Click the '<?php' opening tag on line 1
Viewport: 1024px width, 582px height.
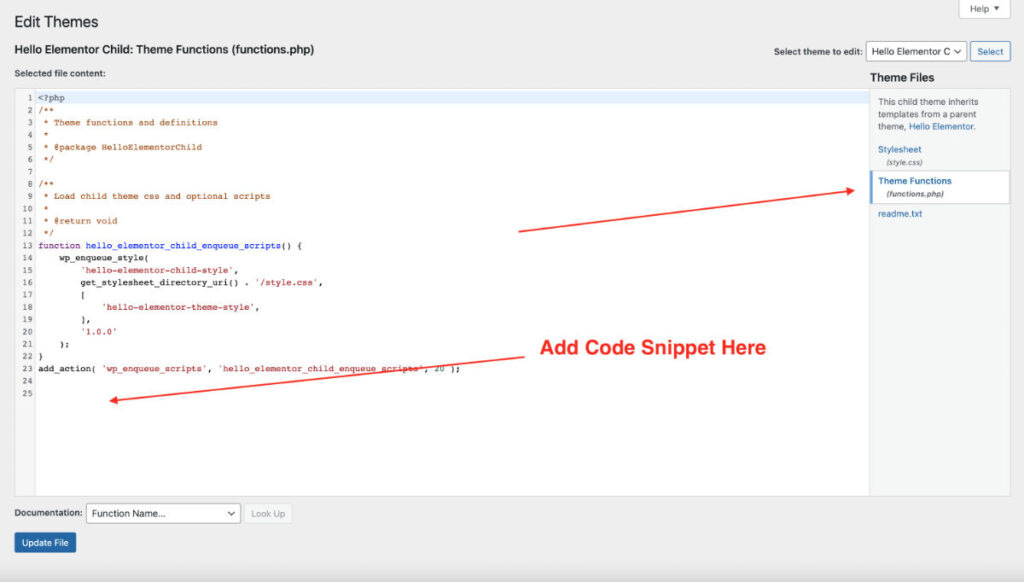click(x=51, y=98)
